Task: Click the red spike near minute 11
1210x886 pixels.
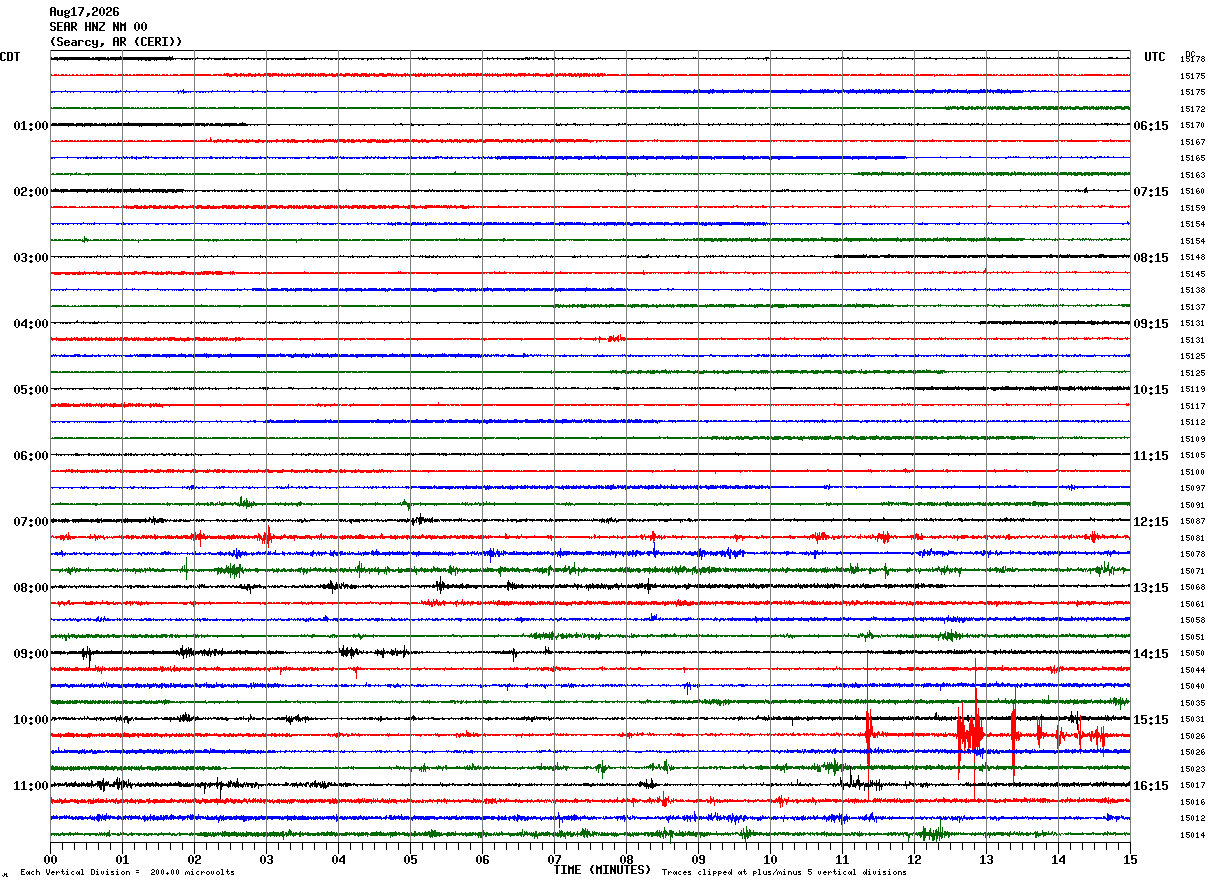Action: click(x=868, y=736)
